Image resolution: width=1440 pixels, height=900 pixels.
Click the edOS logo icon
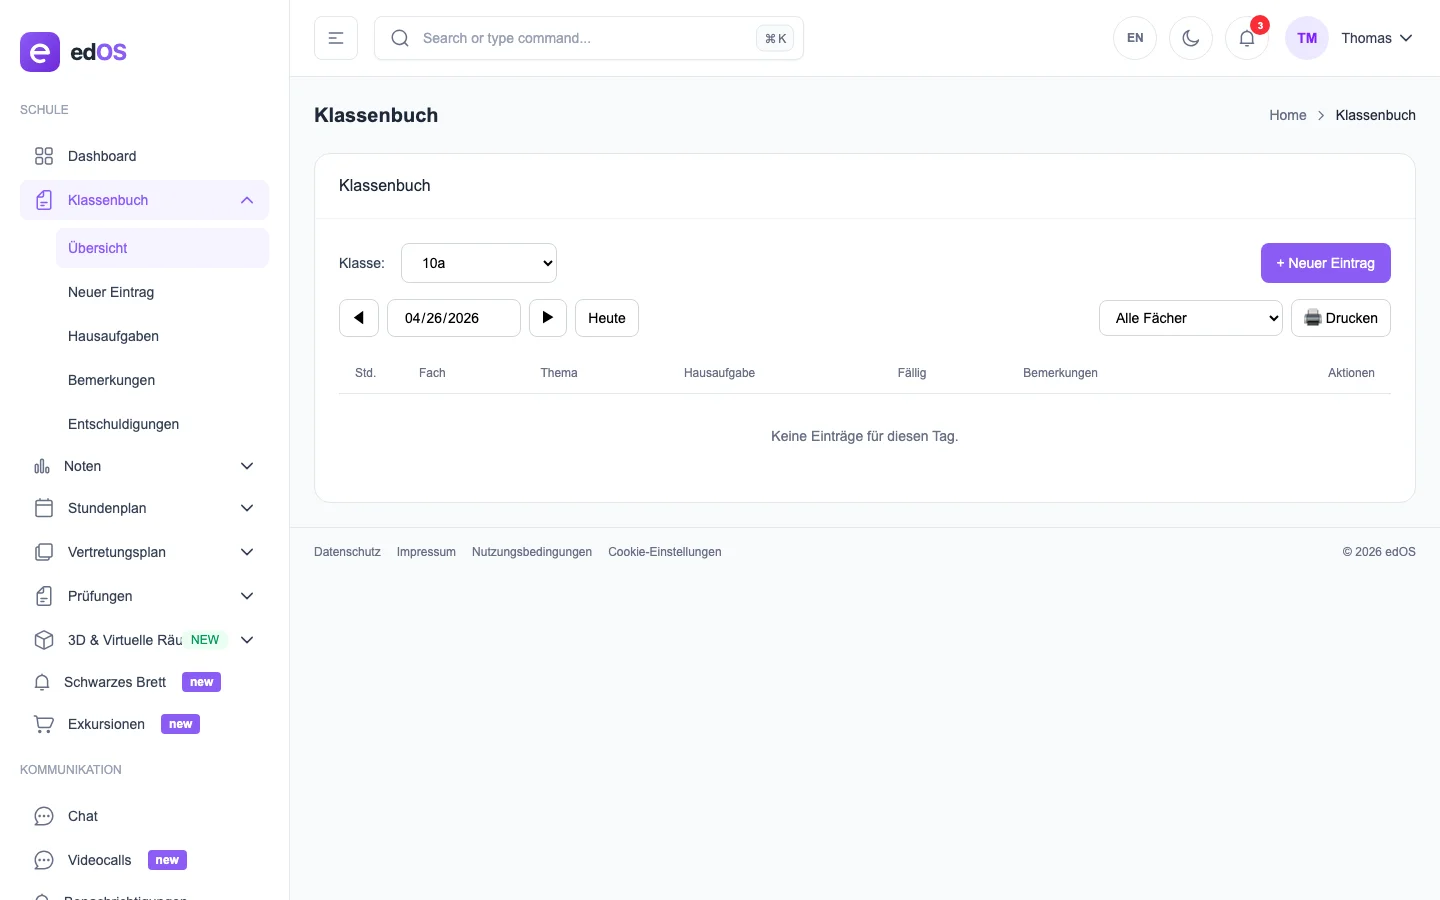coord(40,52)
